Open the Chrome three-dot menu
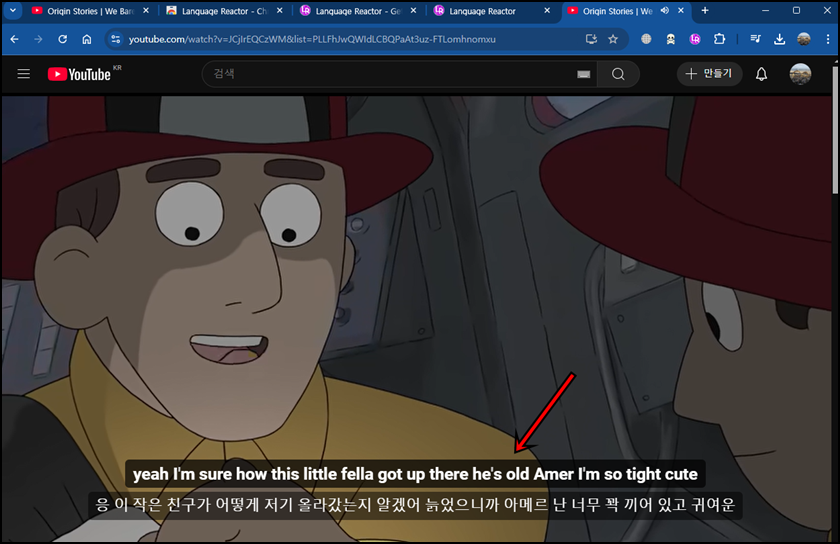 click(x=828, y=39)
